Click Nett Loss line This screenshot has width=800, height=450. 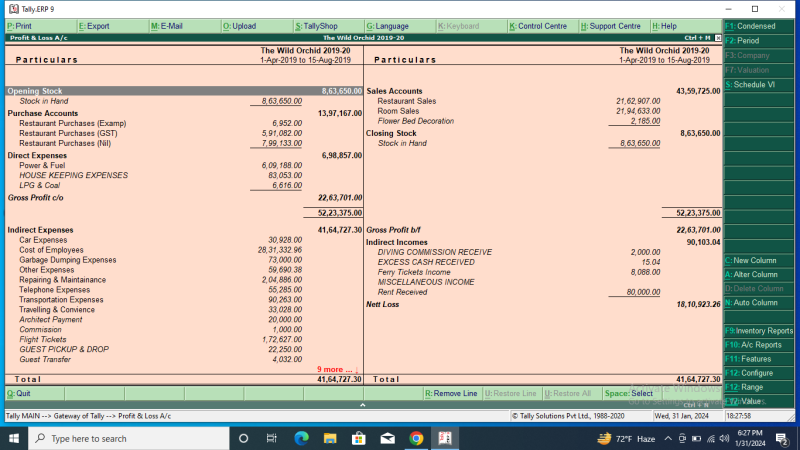click(x=383, y=304)
